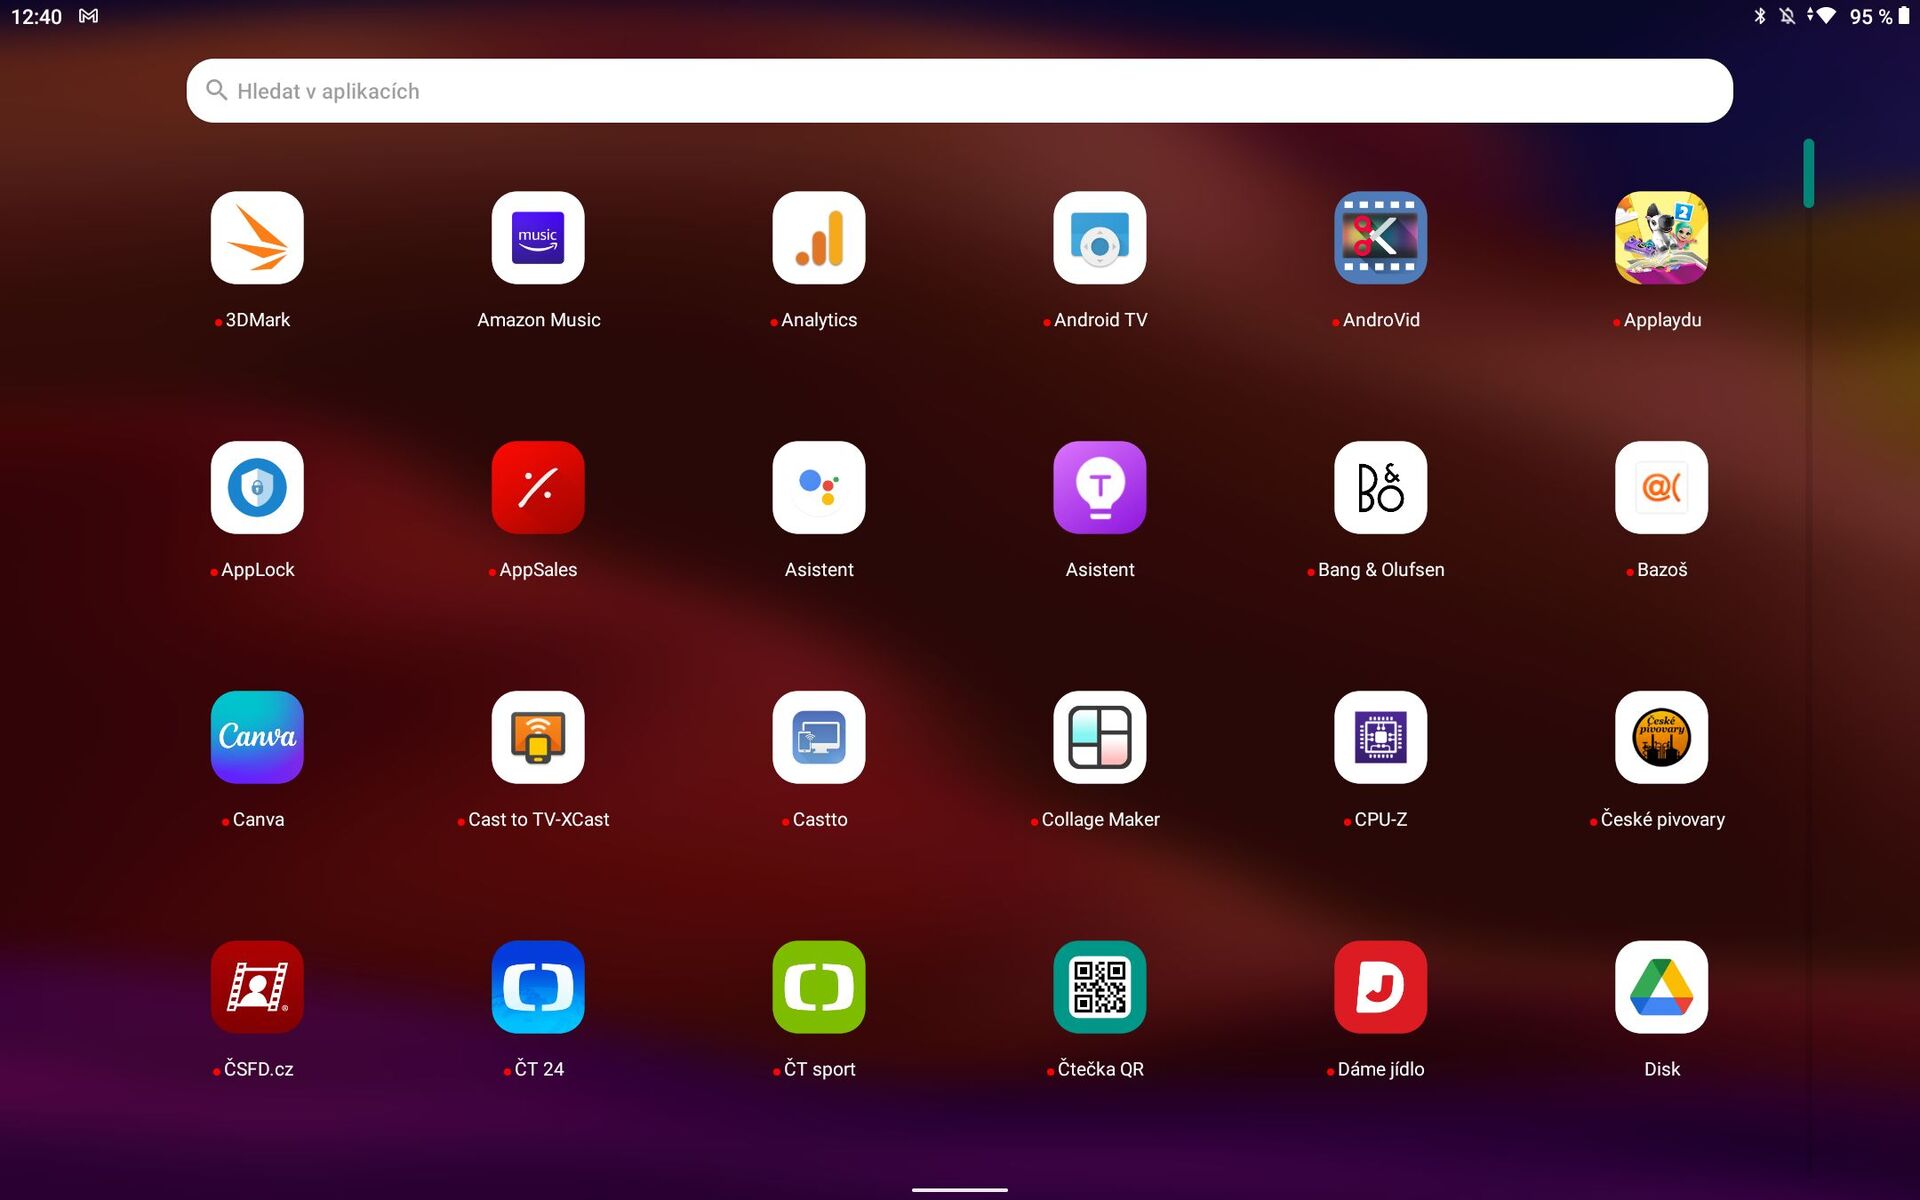The height and width of the screenshot is (1200, 1920).
Task: Open the Čtečka QR scanner
Action: [x=1099, y=987]
